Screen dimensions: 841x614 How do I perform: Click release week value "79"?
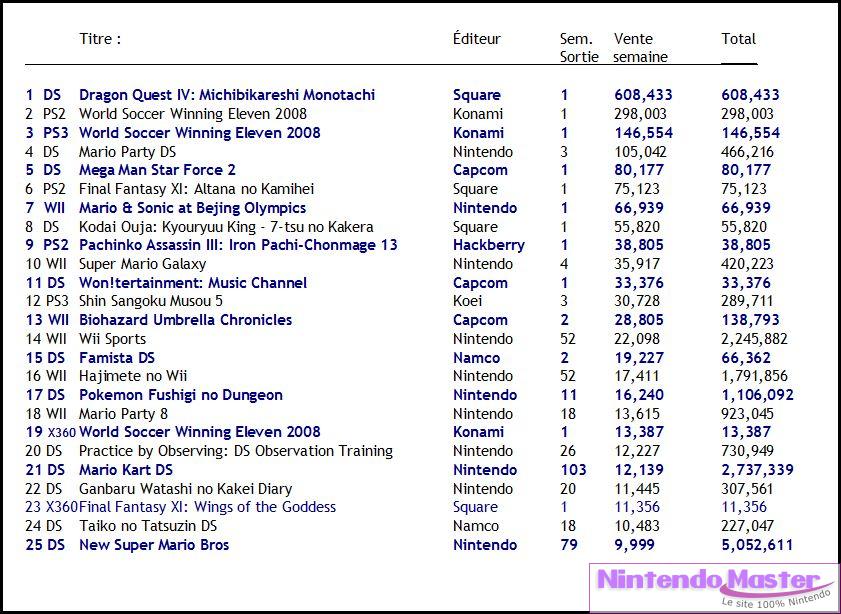(569, 545)
